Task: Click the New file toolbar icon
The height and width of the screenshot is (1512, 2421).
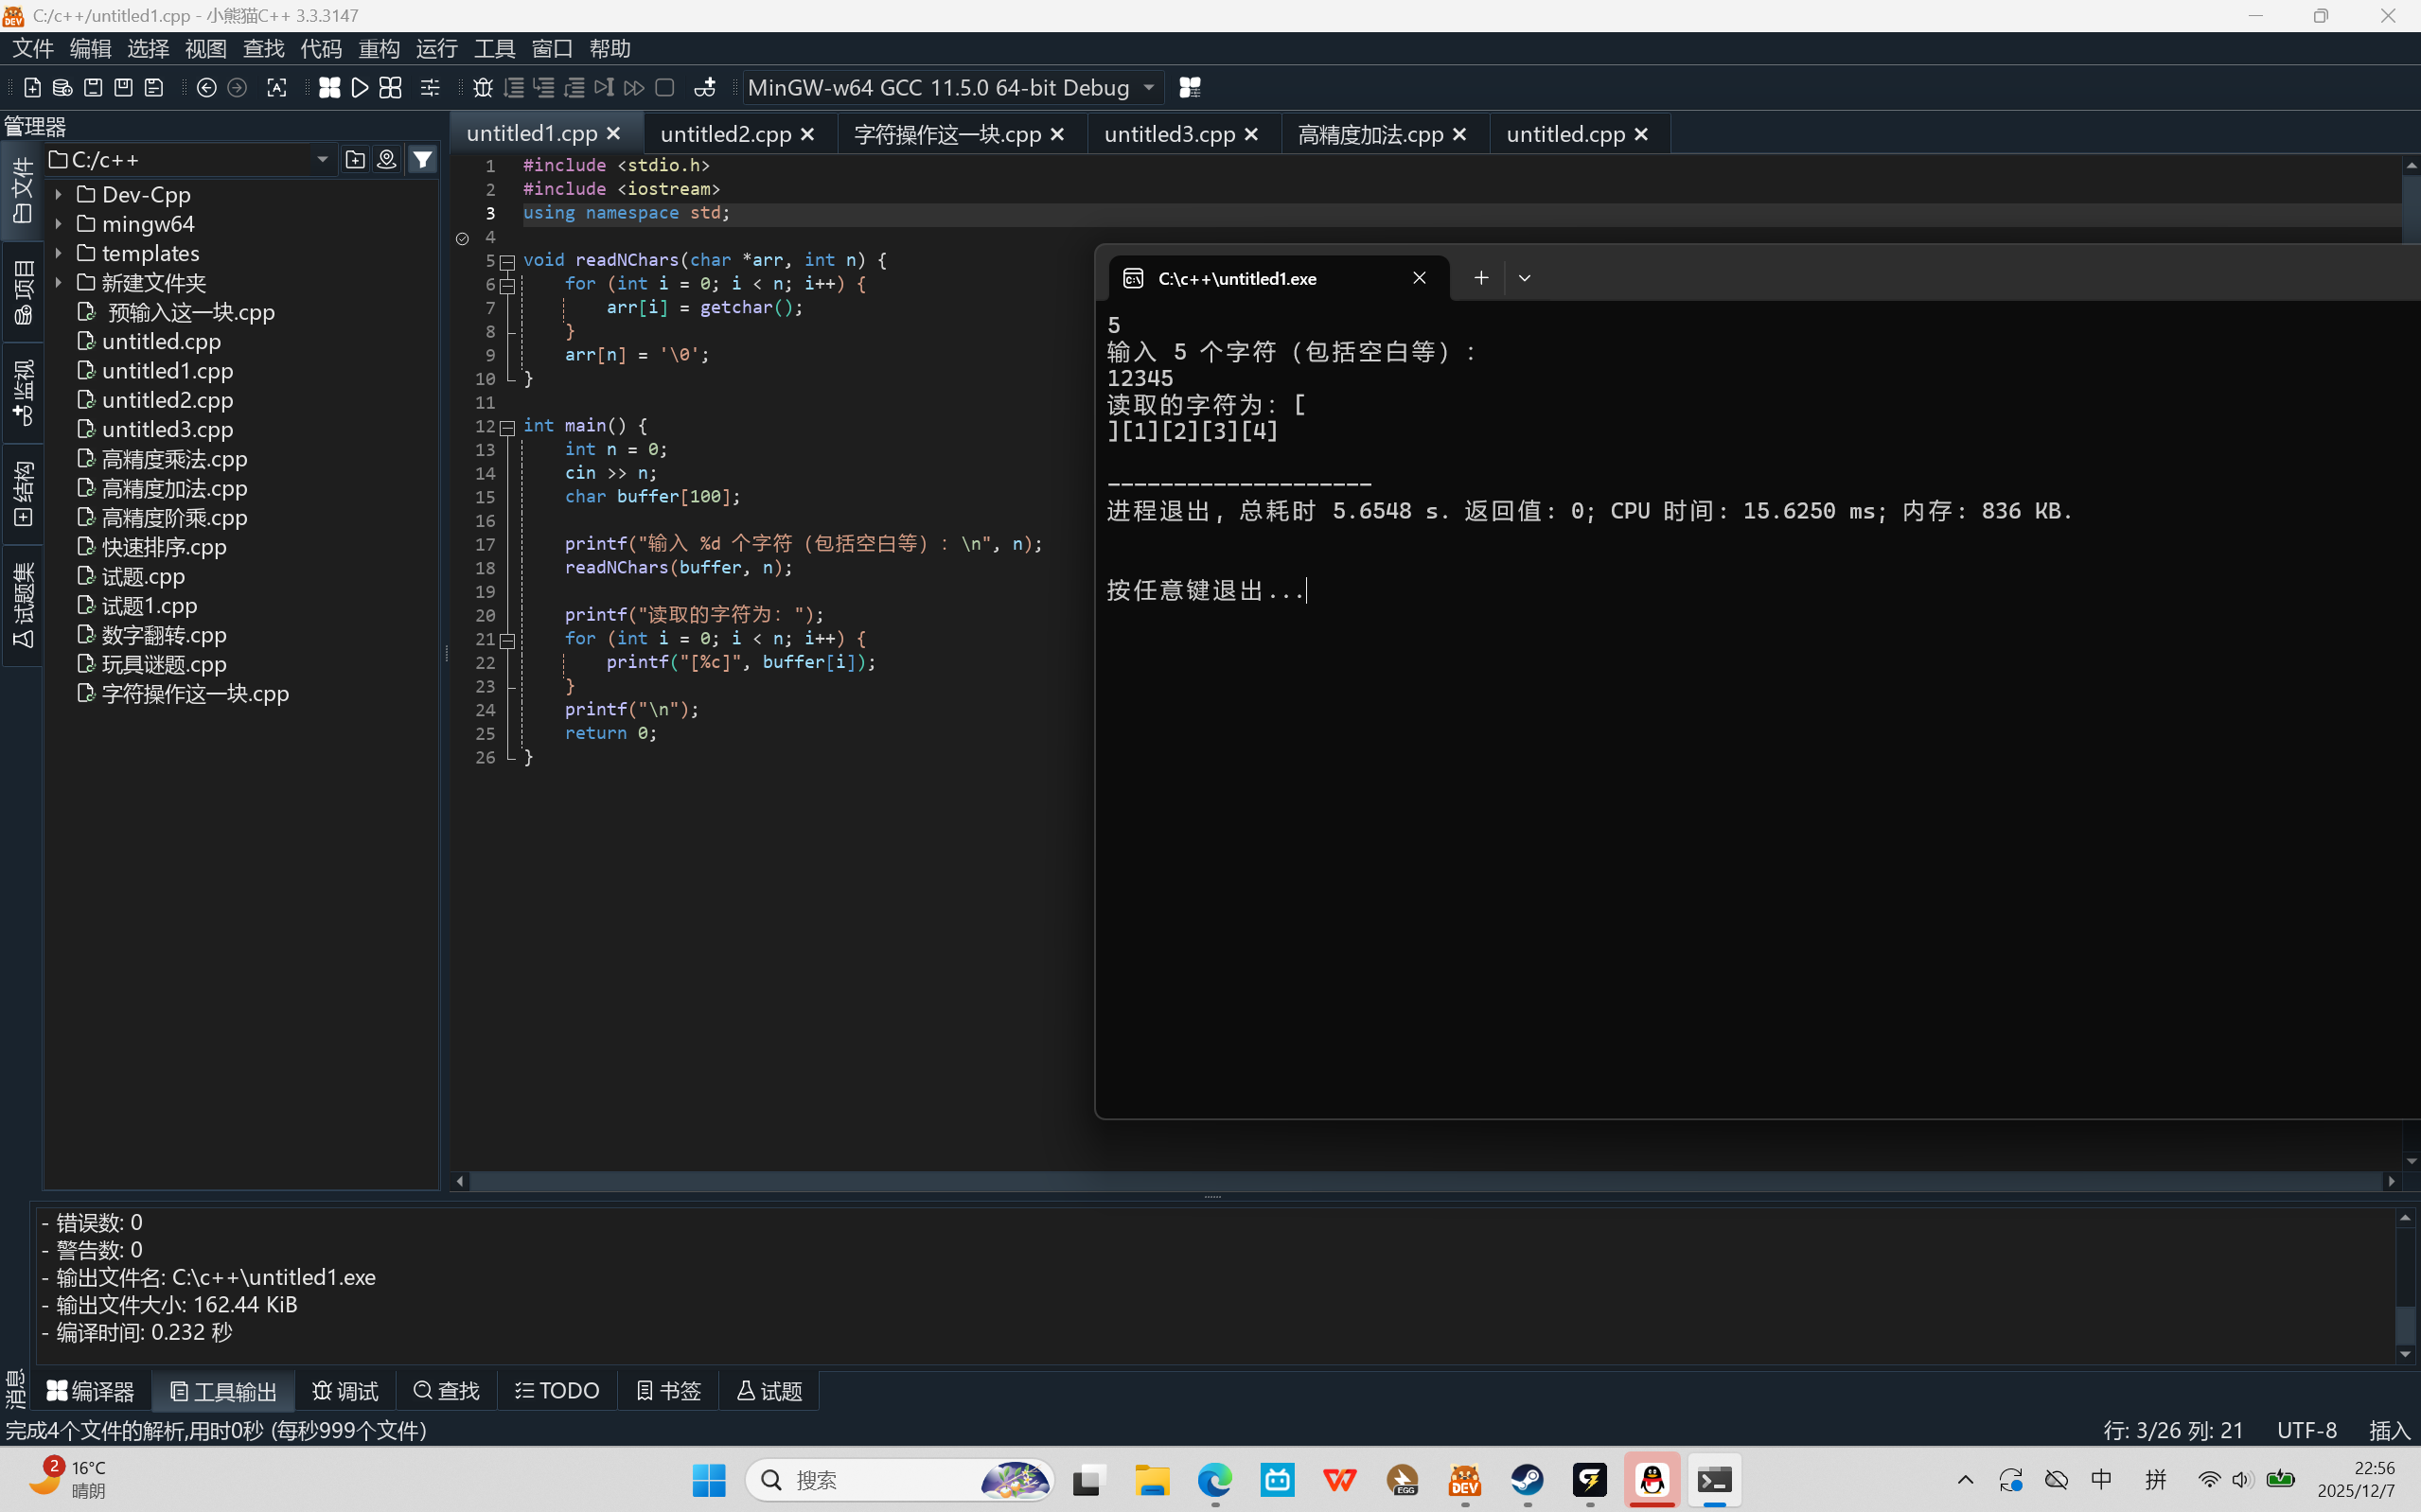Action: 32,88
